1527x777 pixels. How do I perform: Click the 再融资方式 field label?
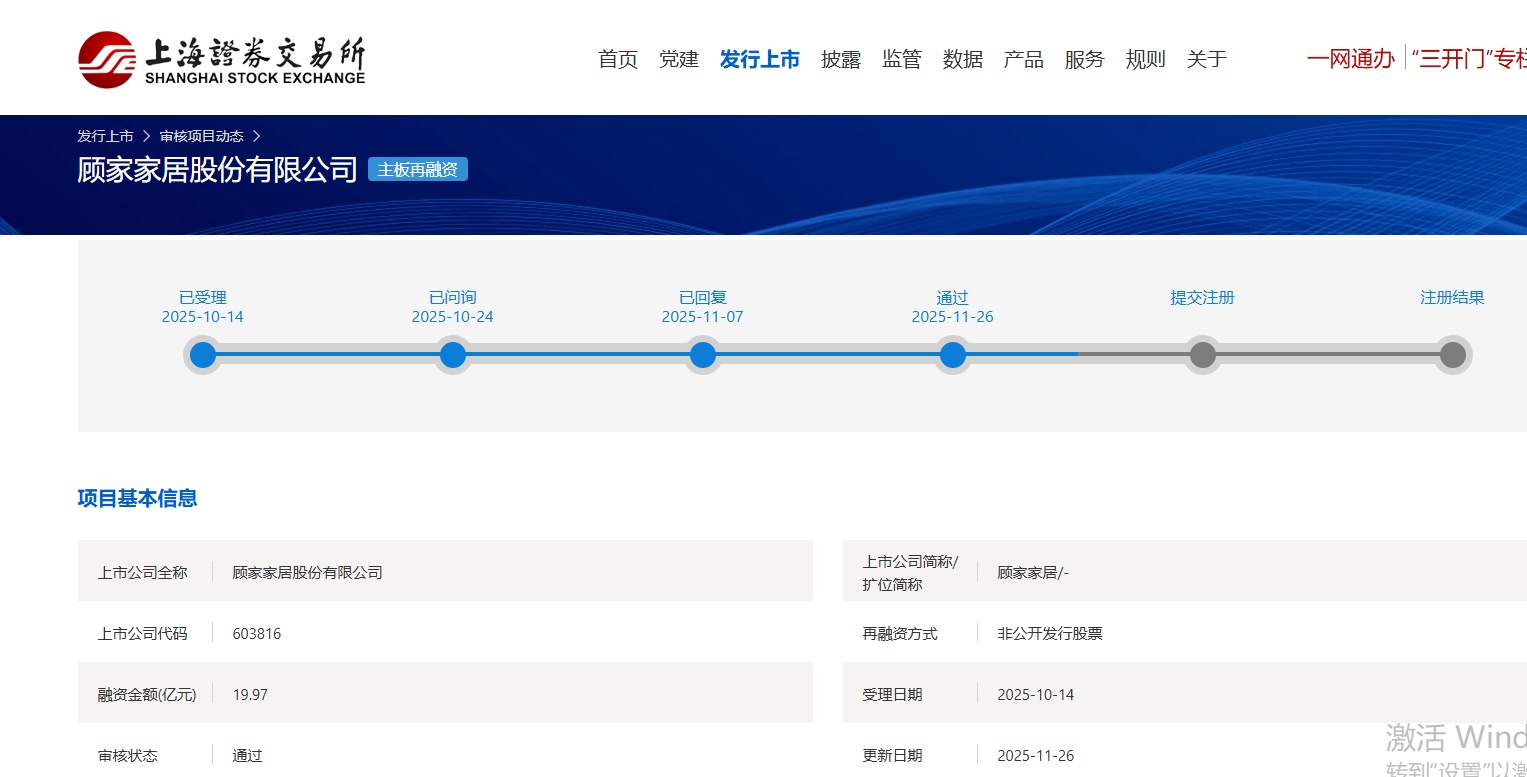[x=900, y=634]
